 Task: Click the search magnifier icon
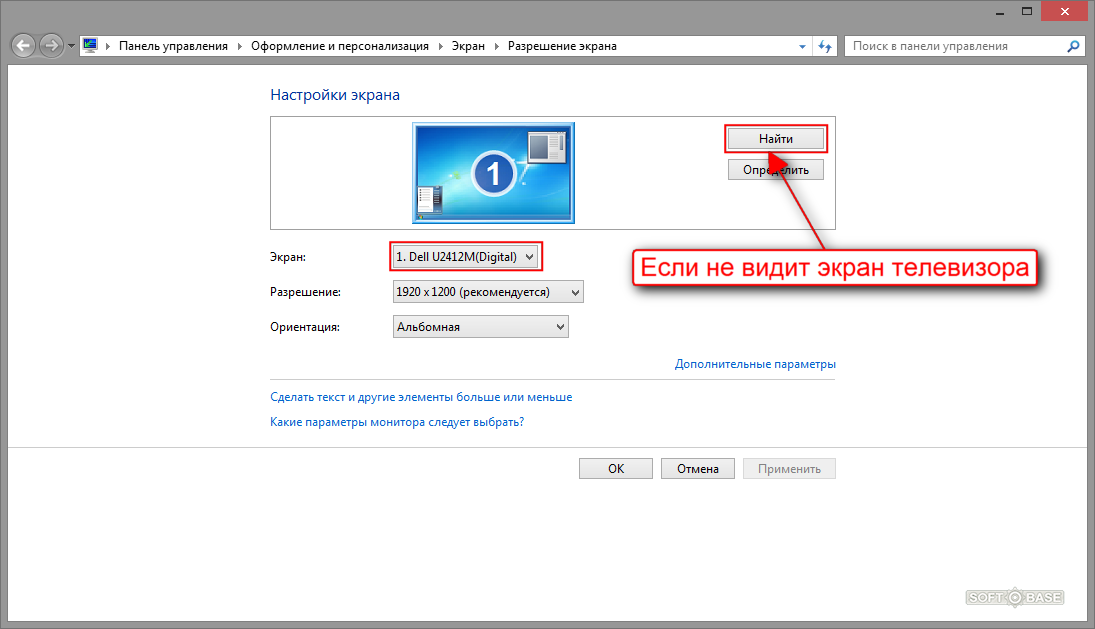tap(1073, 46)
